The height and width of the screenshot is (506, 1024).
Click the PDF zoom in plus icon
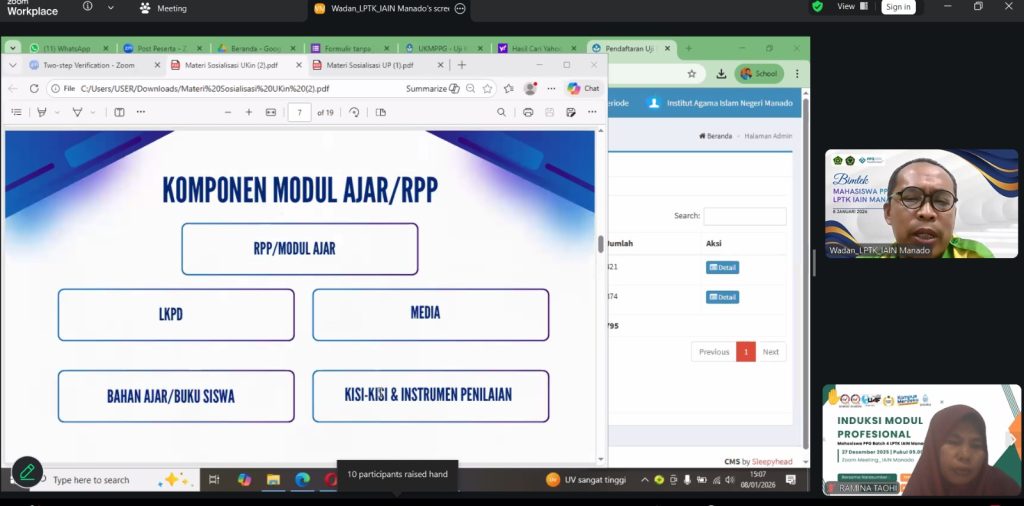[x=249, y=112]
